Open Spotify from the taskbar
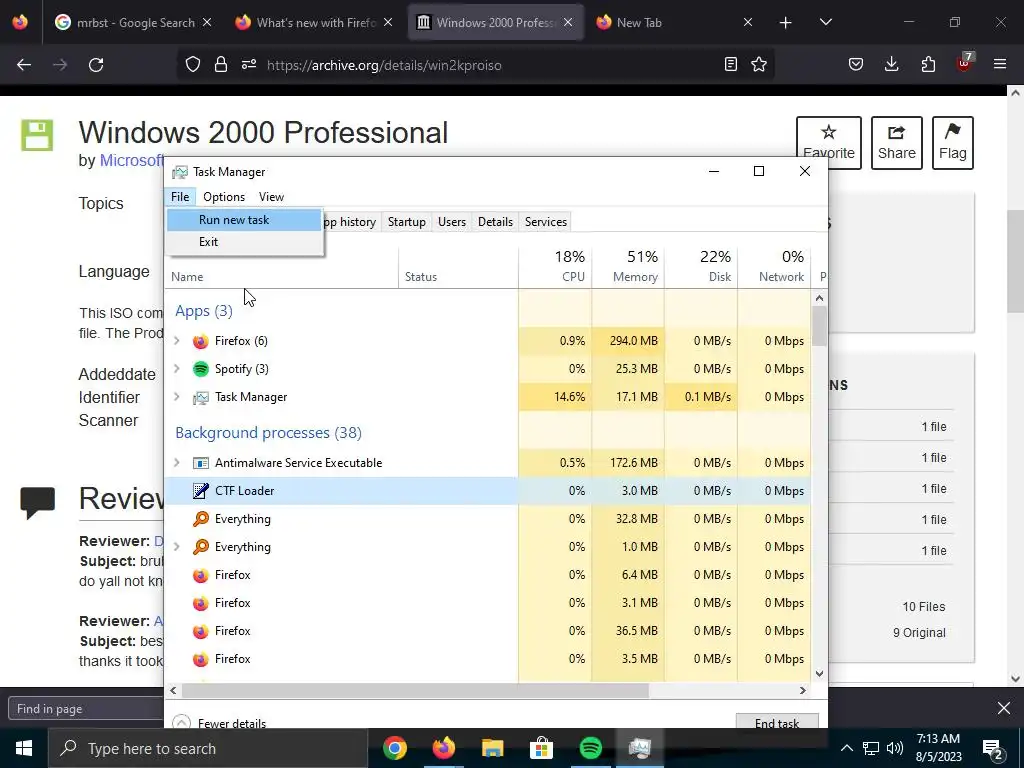The width and height of the screenshot is (1024, 768). pyautogui.click(x=590, y=748)
